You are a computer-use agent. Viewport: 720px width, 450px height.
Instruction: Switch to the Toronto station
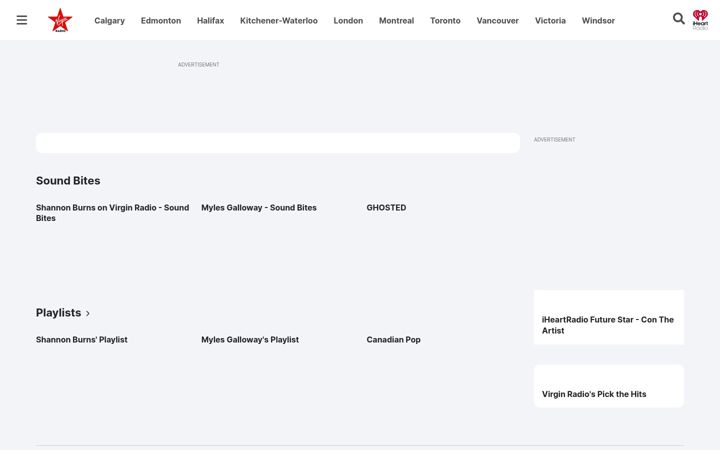445,21
